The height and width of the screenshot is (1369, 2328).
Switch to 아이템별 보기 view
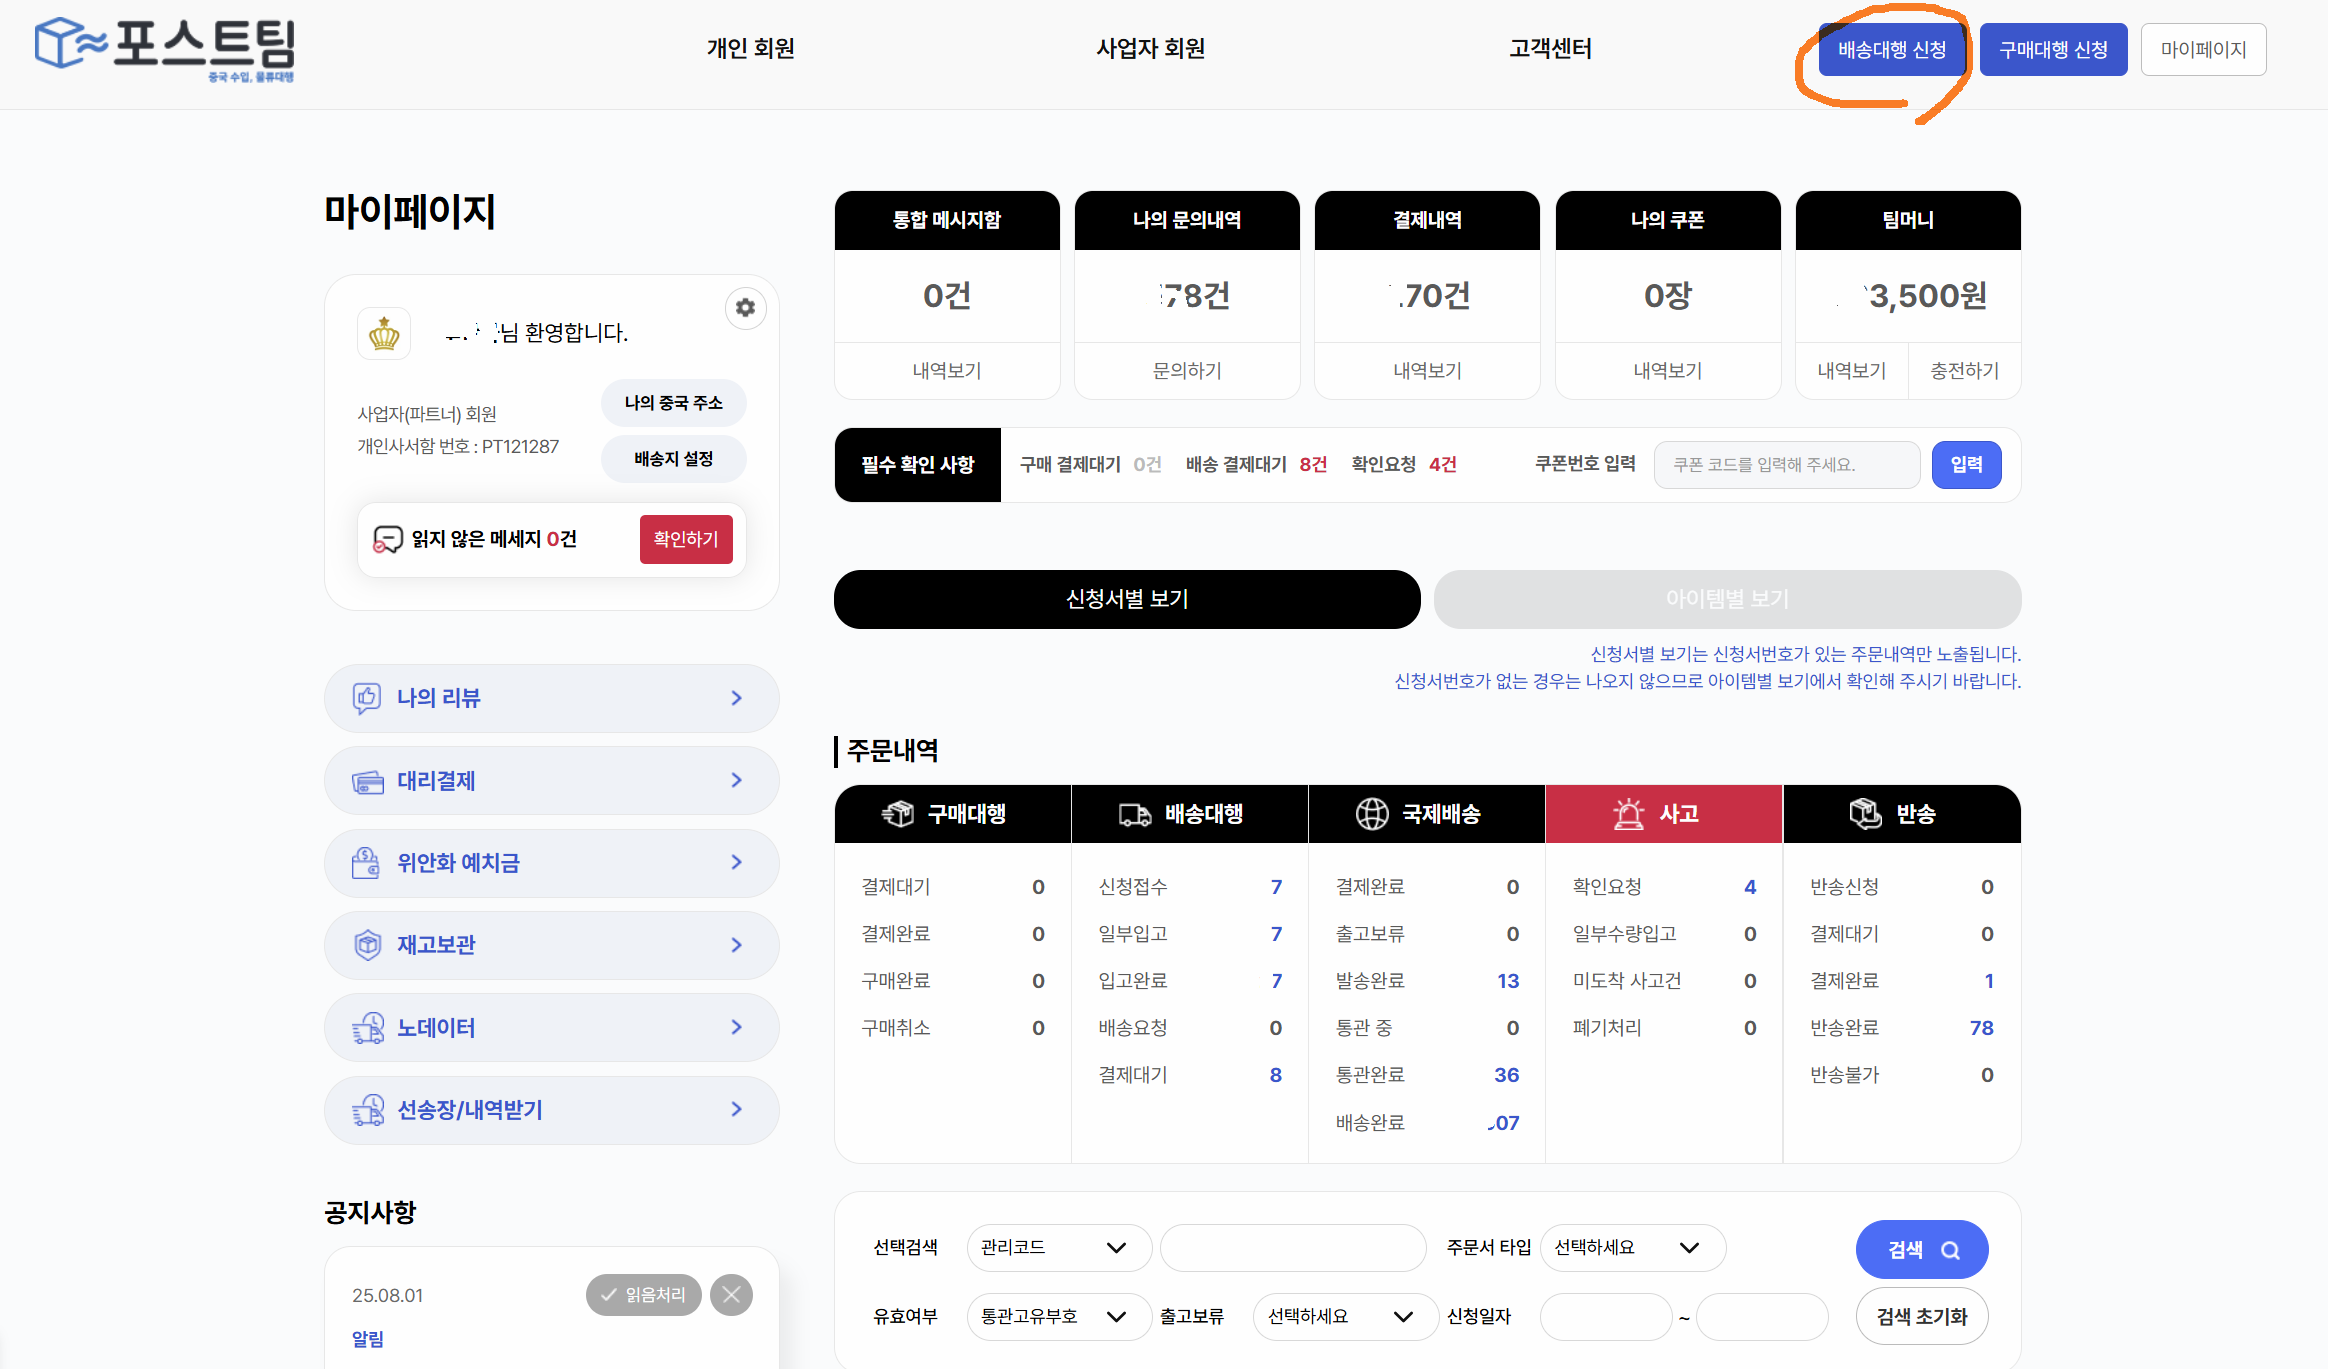click(1727, 599)
